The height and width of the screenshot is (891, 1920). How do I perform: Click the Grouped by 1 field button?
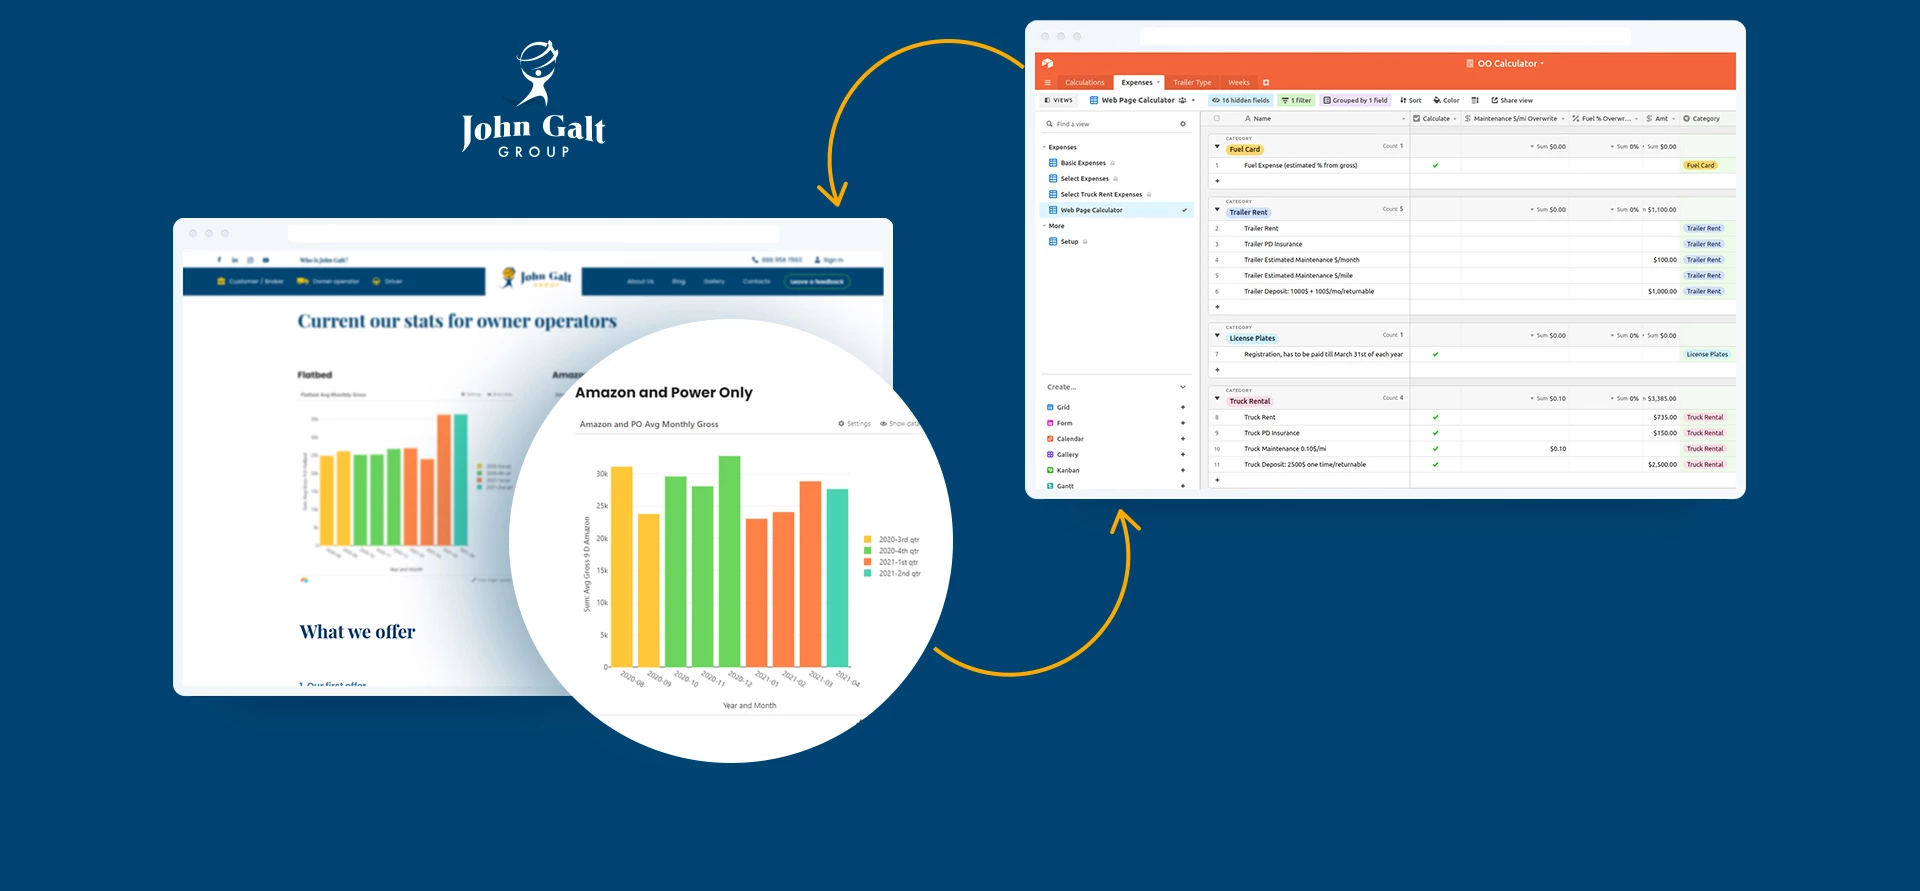tap(1356, 100)
